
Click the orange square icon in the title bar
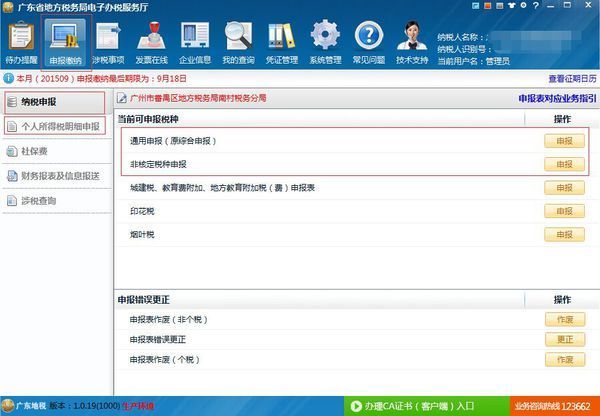[488, 6]
